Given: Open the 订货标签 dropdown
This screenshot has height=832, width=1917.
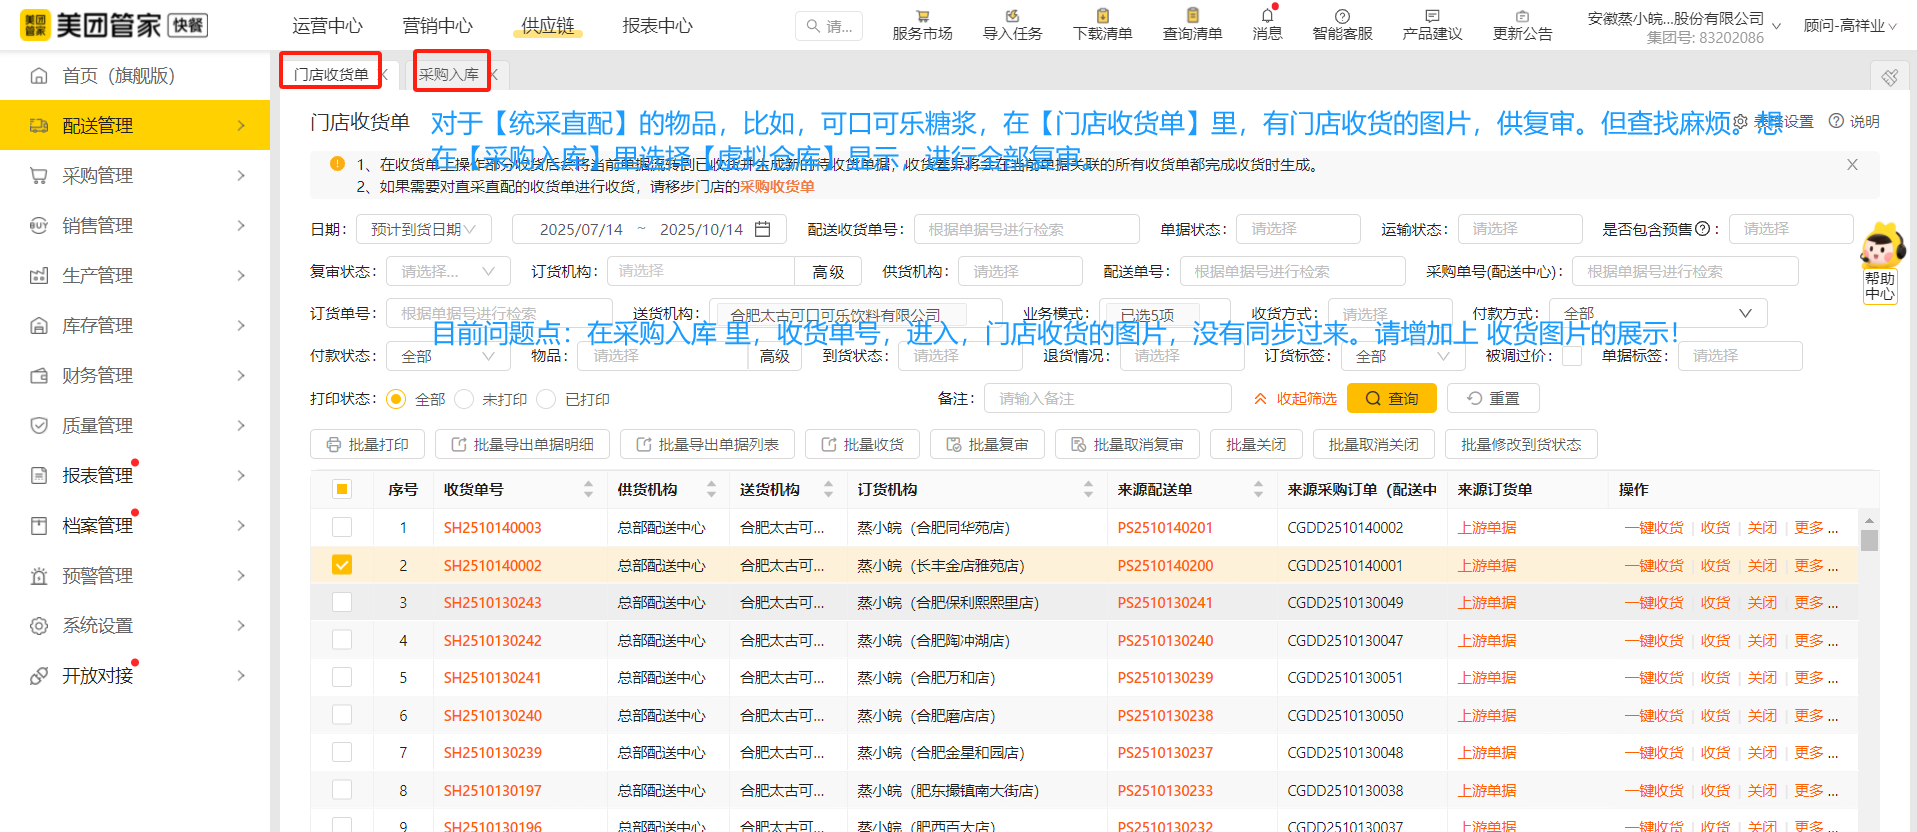Looking at the screenshot, I should [1402, 356].
